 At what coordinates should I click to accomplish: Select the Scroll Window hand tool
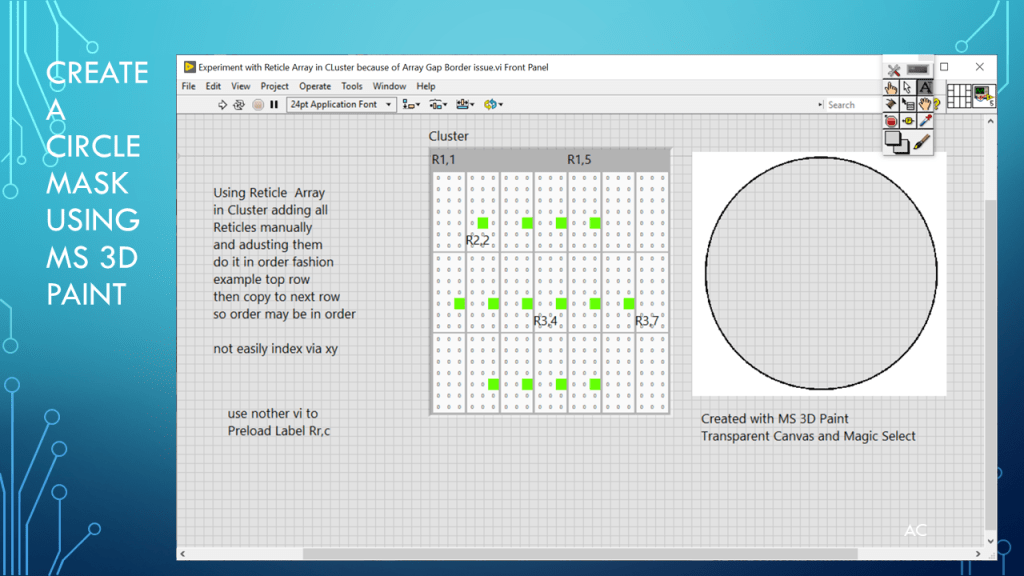point(925,104)
